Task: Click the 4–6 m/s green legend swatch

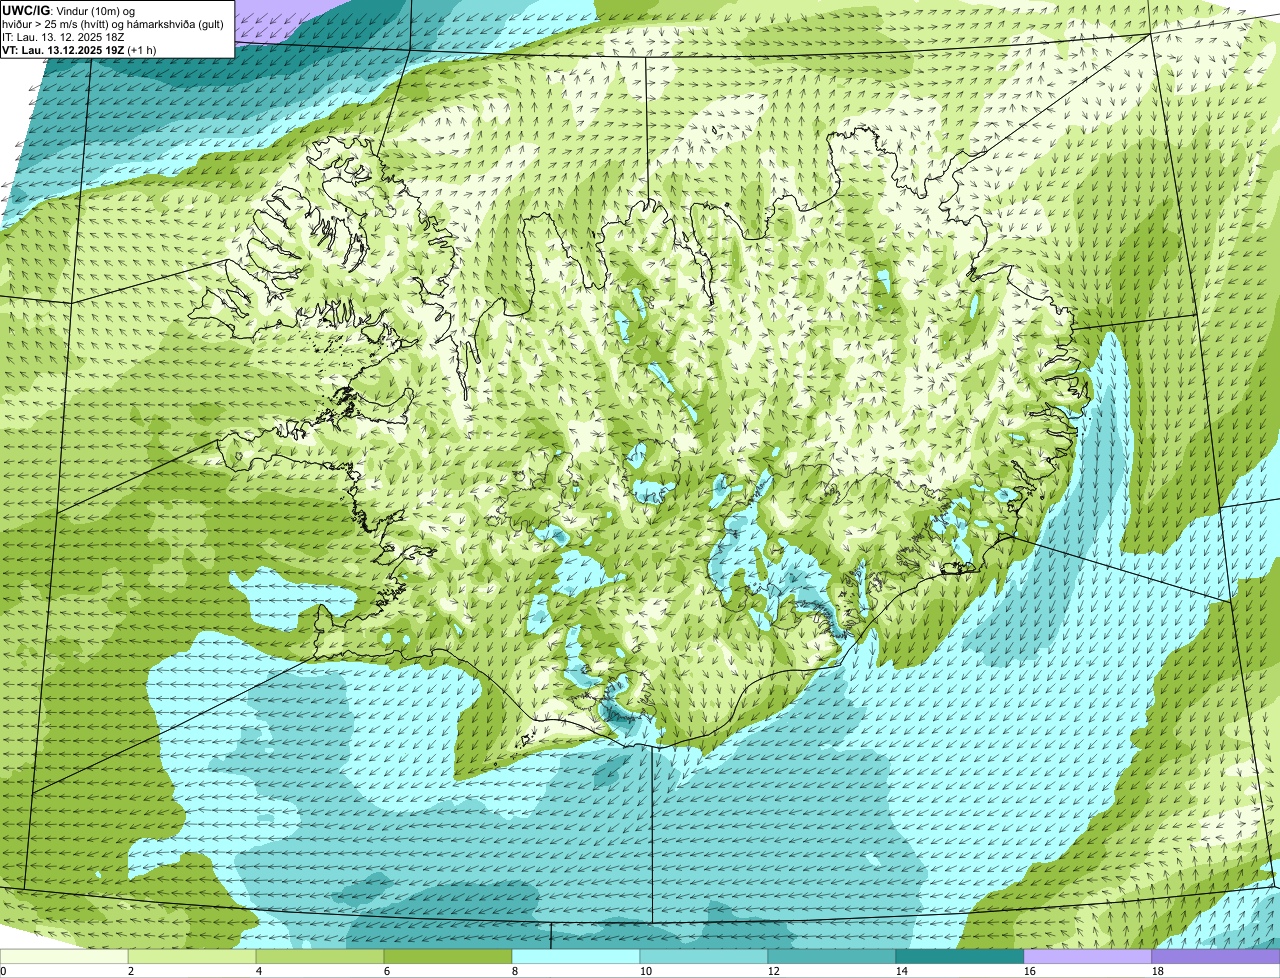Action: (320, 956)
